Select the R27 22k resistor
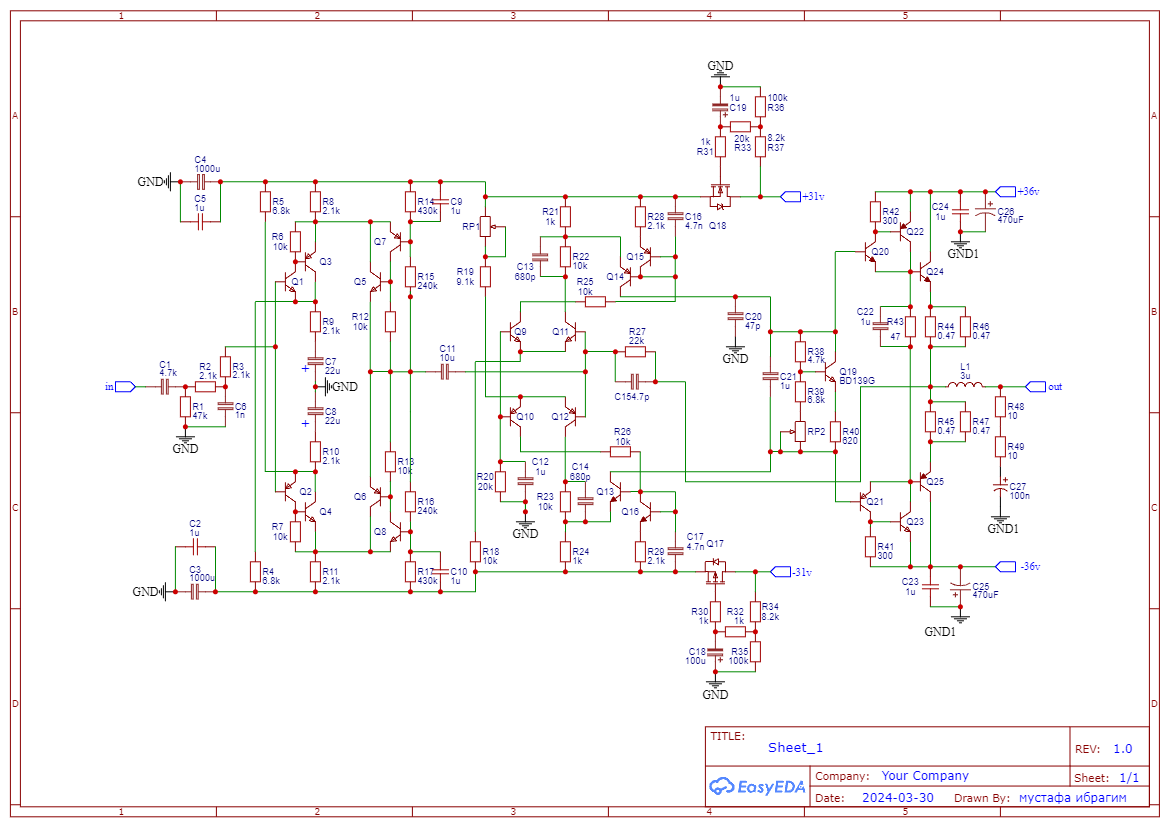This screenshot has height=827, width=1169. point(636,351)
